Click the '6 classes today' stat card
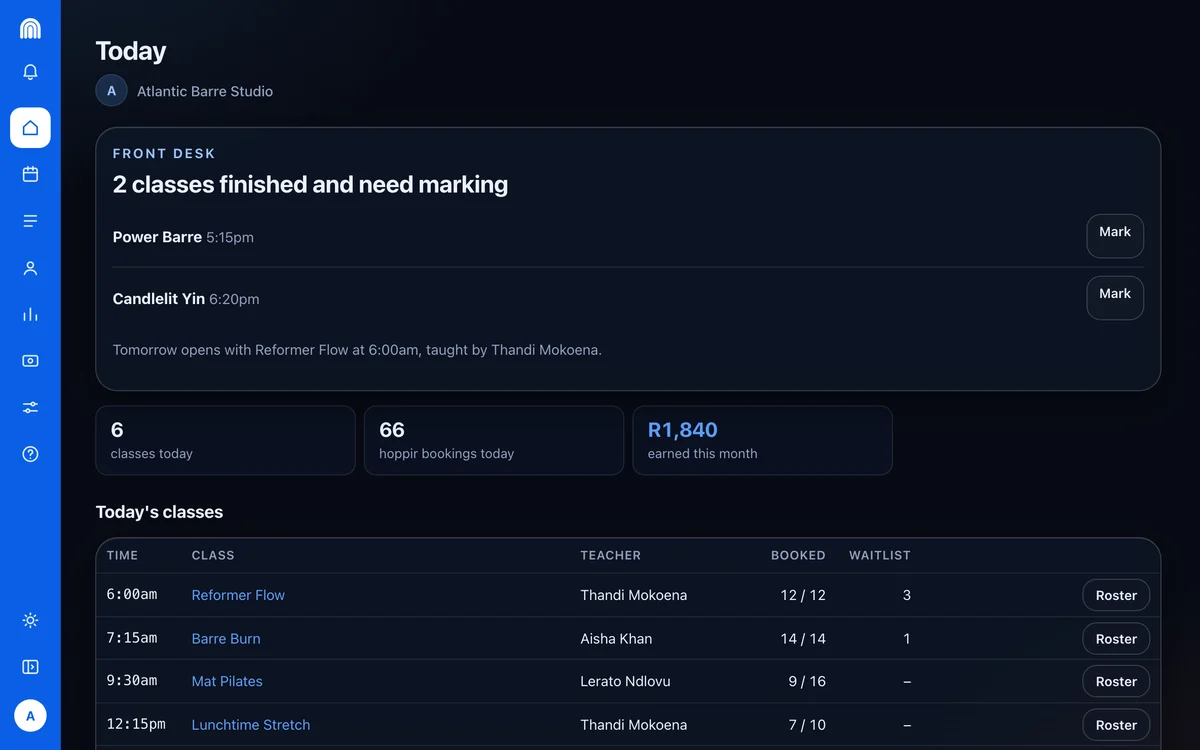The height and width of the screenshot is (750, 1200). pyautogui.click(x=225, y=440)
